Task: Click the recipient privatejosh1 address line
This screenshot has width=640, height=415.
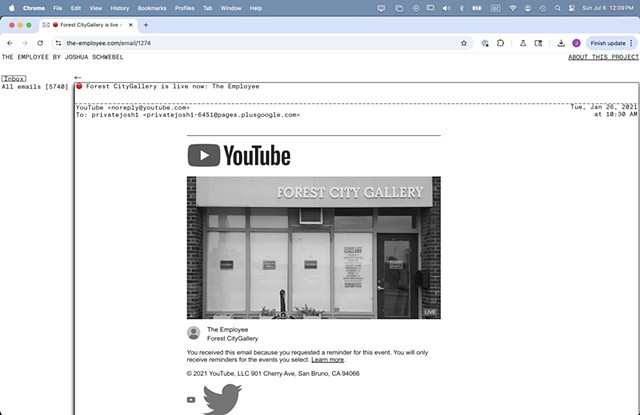Action: (x=188, y=115)
